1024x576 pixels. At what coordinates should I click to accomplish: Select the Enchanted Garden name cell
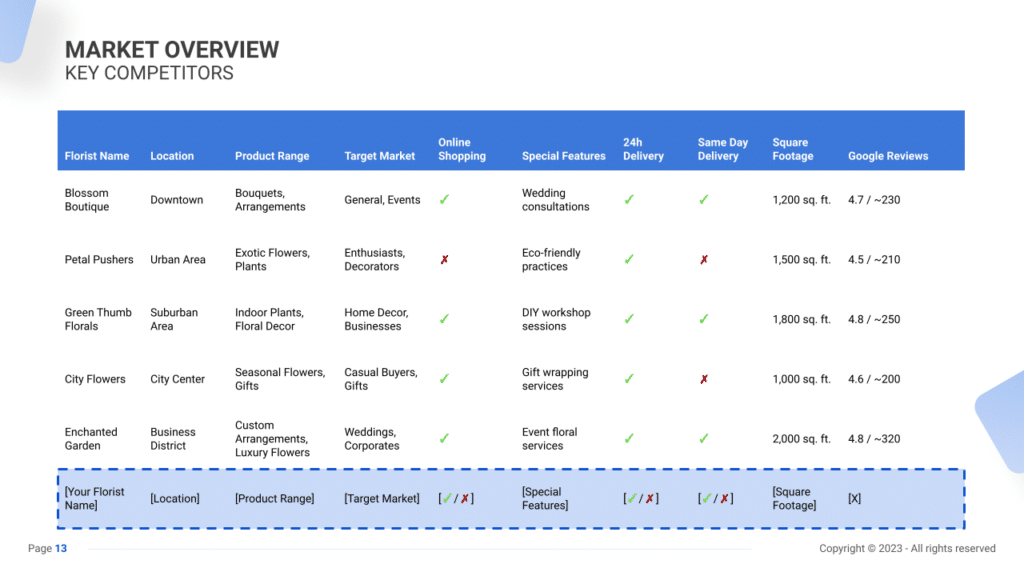(91, 439)
